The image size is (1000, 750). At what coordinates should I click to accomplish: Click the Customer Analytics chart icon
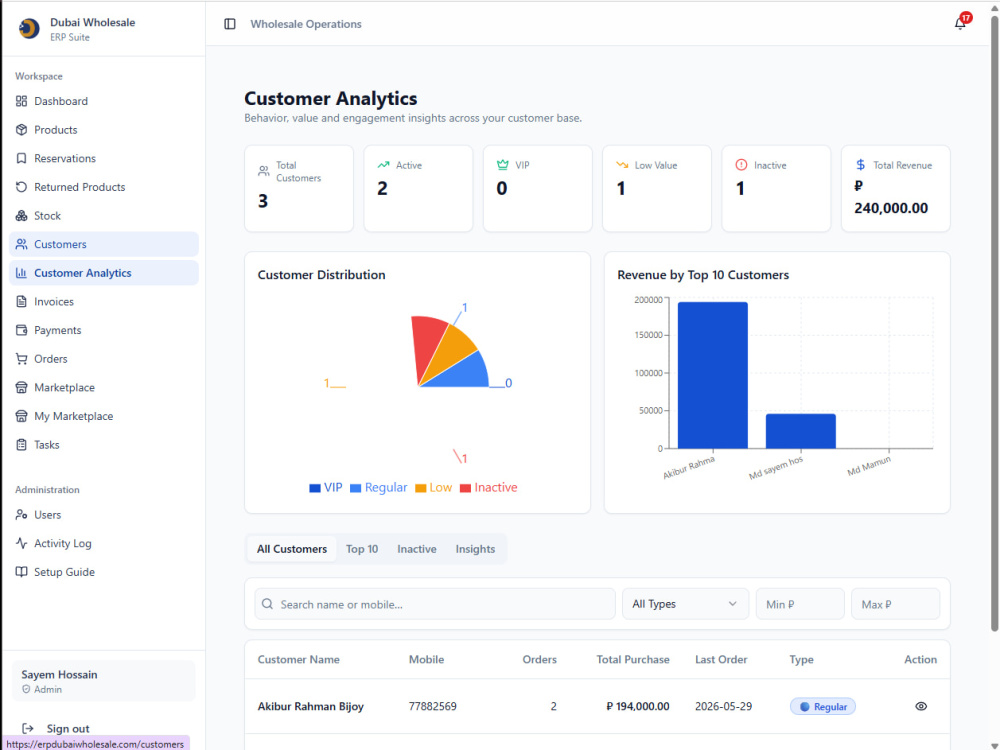pos(22,273)
